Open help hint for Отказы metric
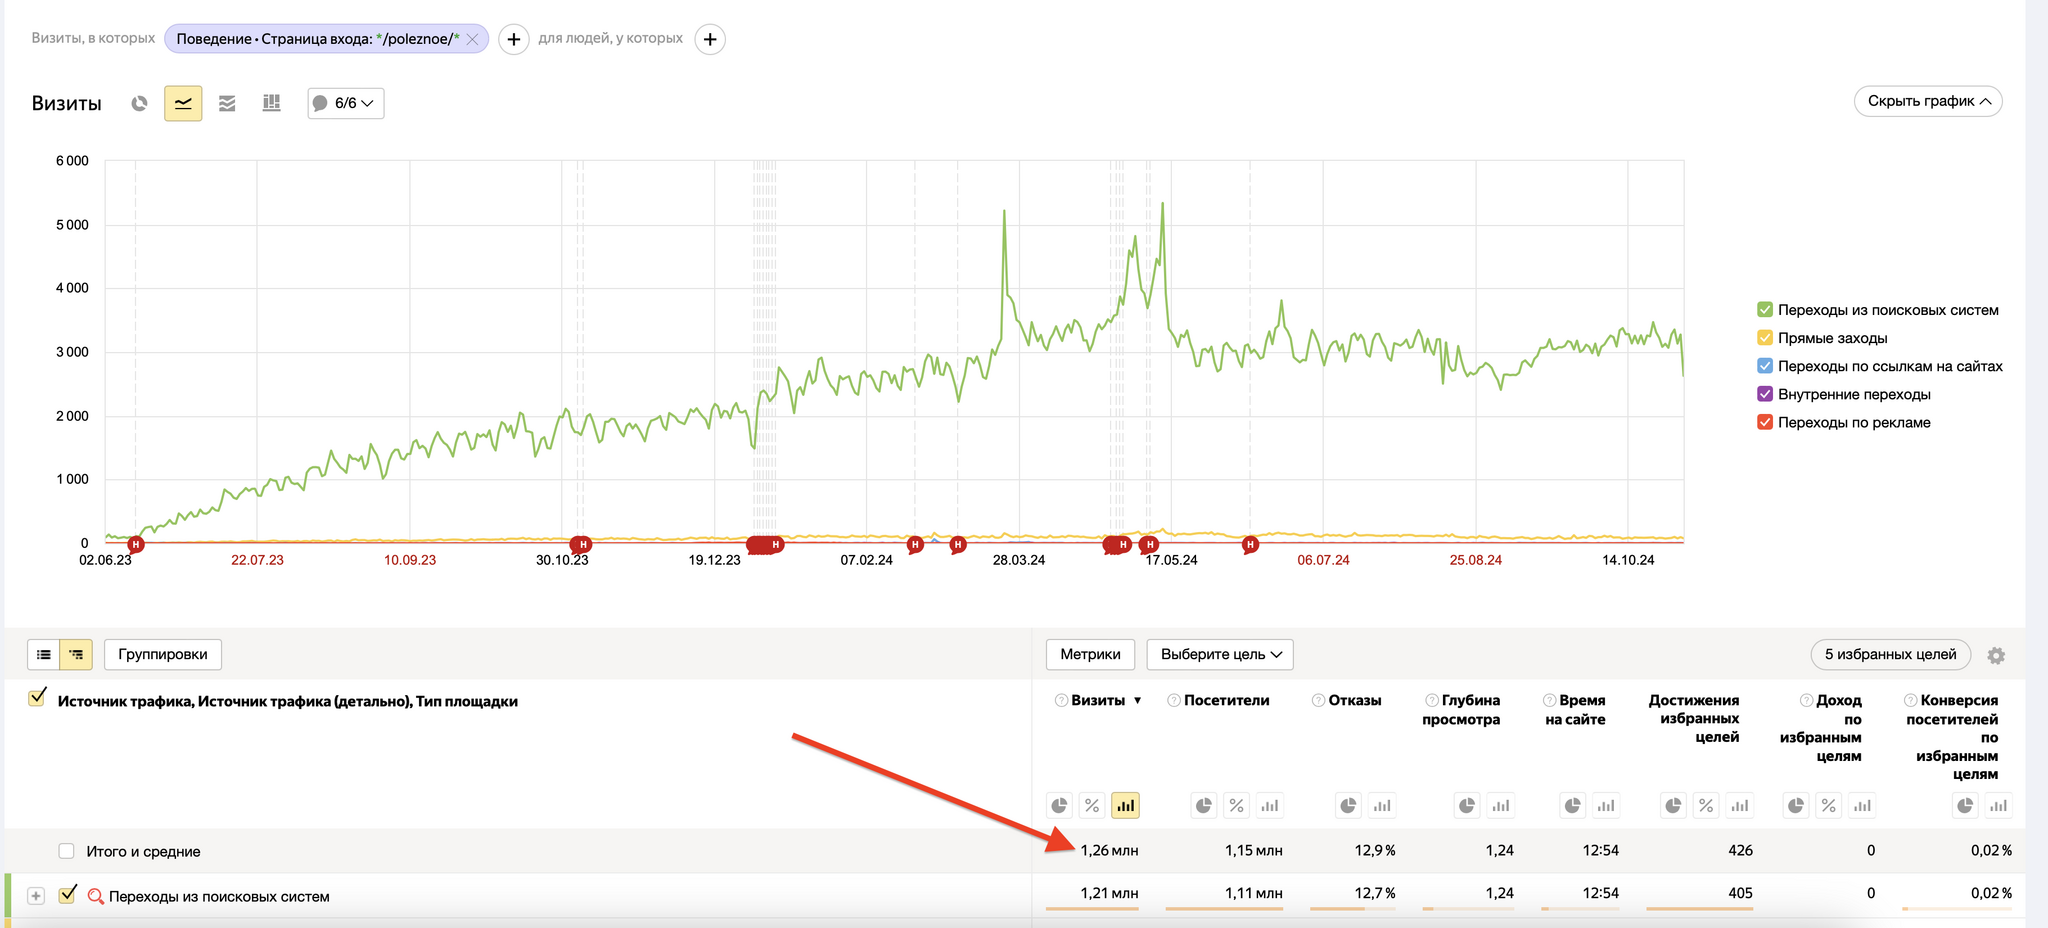This screenshot has height=928, width=2048. [1318, 700]
